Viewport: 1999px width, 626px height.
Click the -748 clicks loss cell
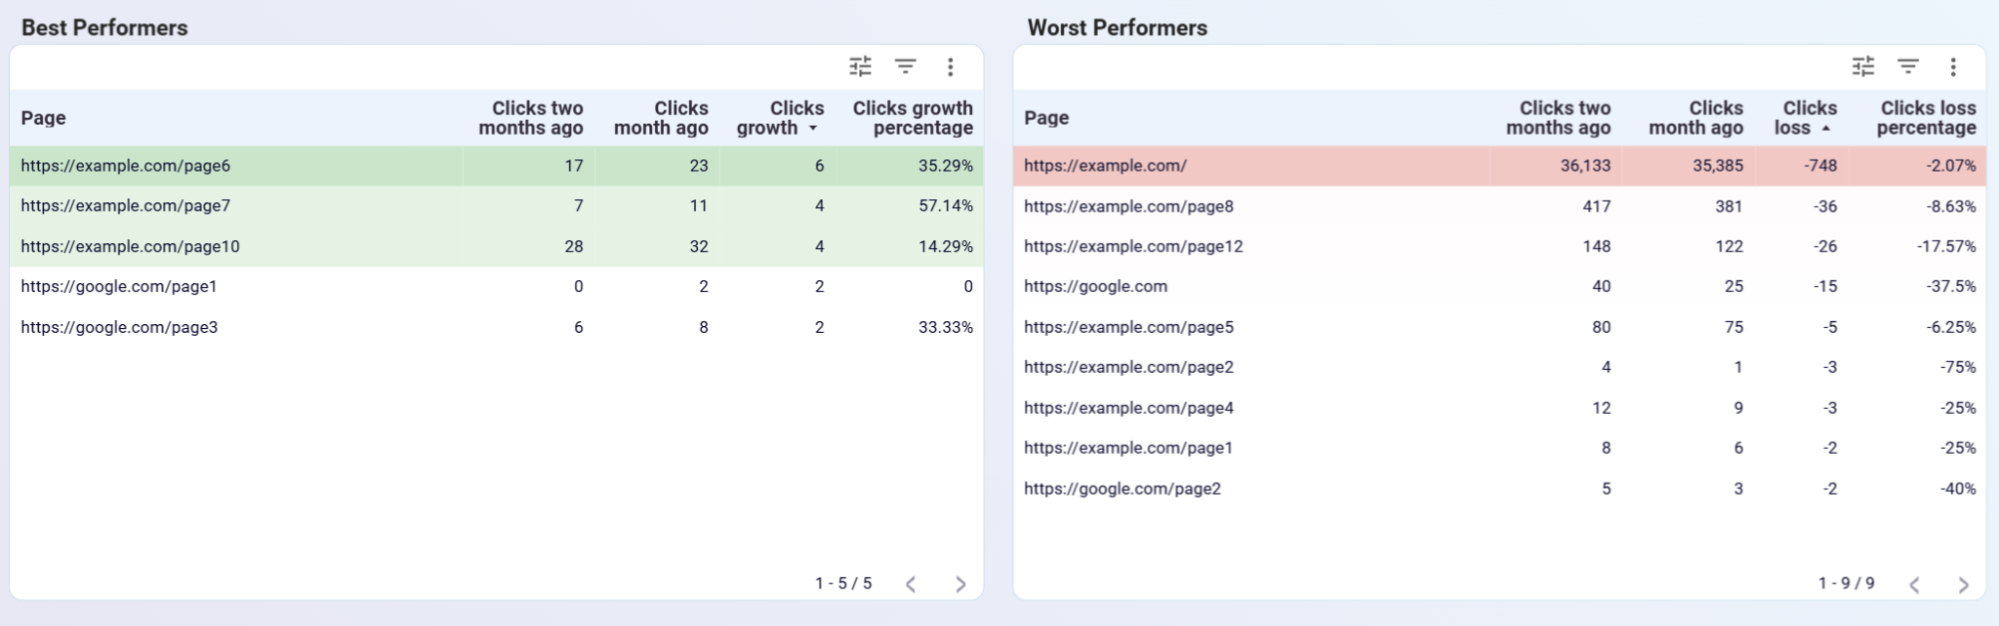[x=1820, y=166]
